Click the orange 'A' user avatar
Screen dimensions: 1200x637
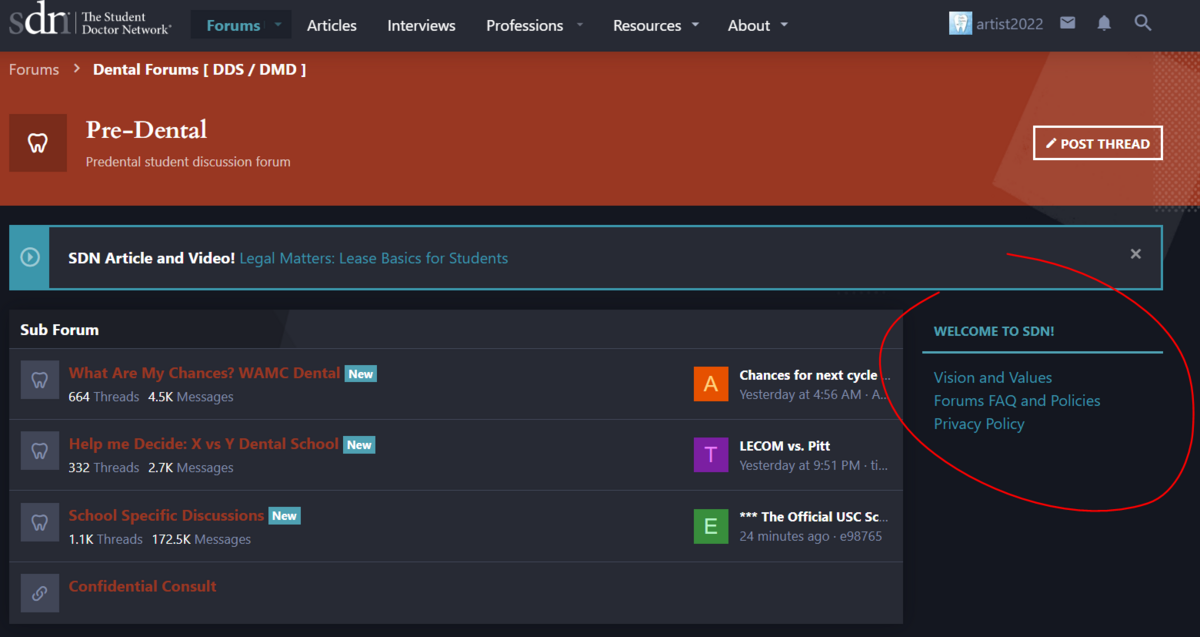pyautogui.click(x=711, y=384)
